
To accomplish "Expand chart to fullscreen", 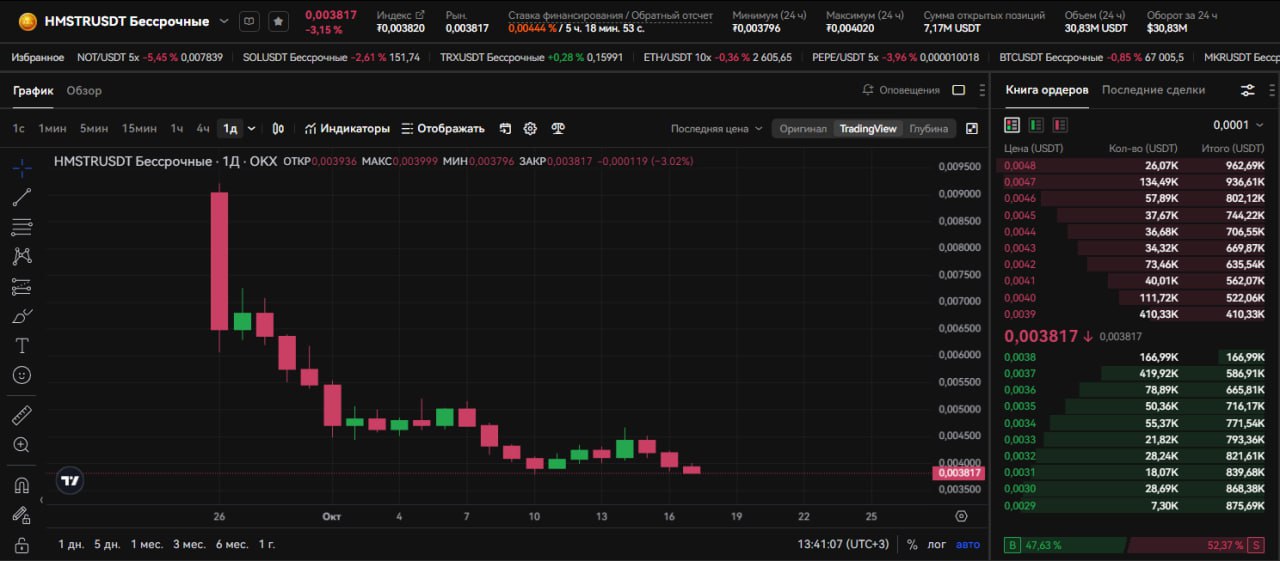I will pos(972,129).
